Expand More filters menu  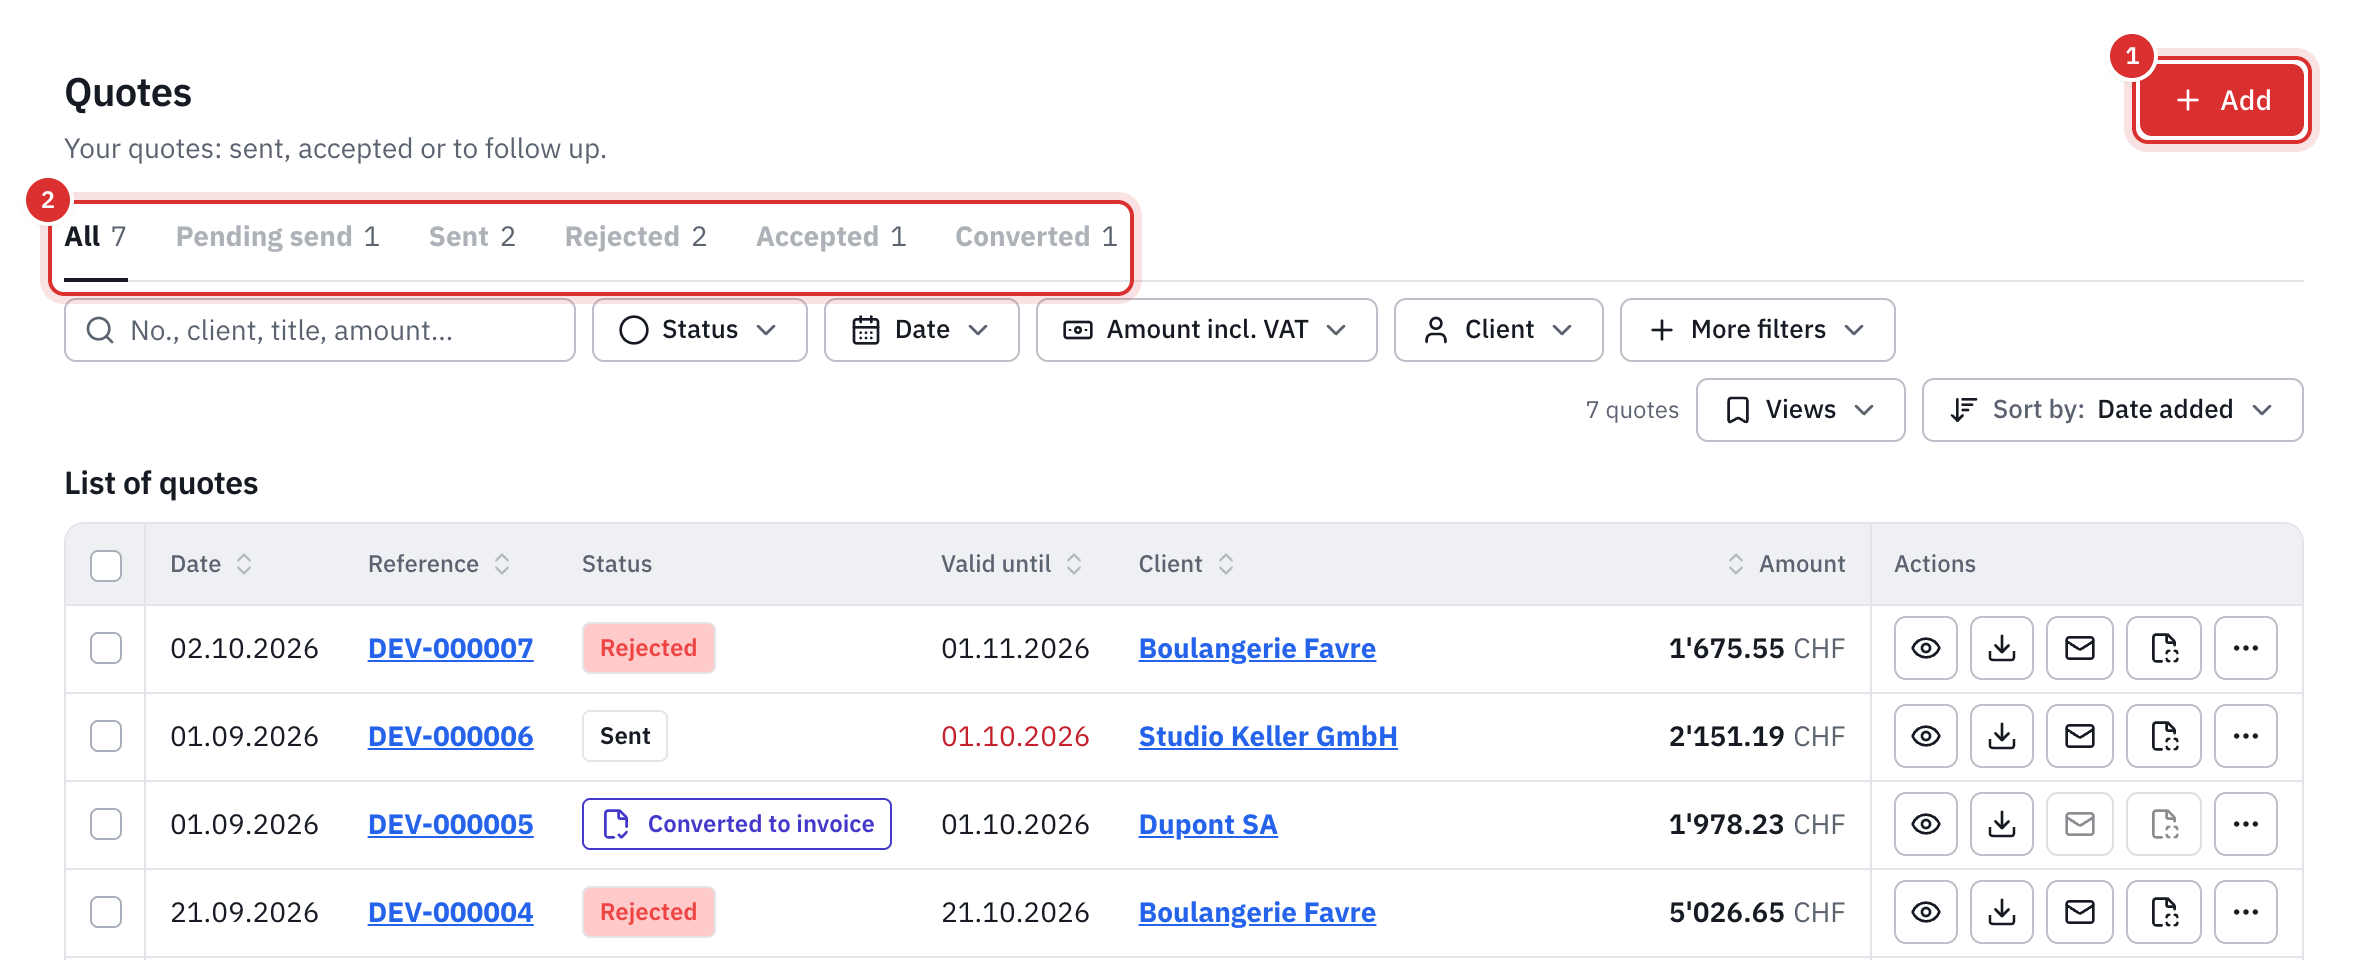[x=1757, y=330]
